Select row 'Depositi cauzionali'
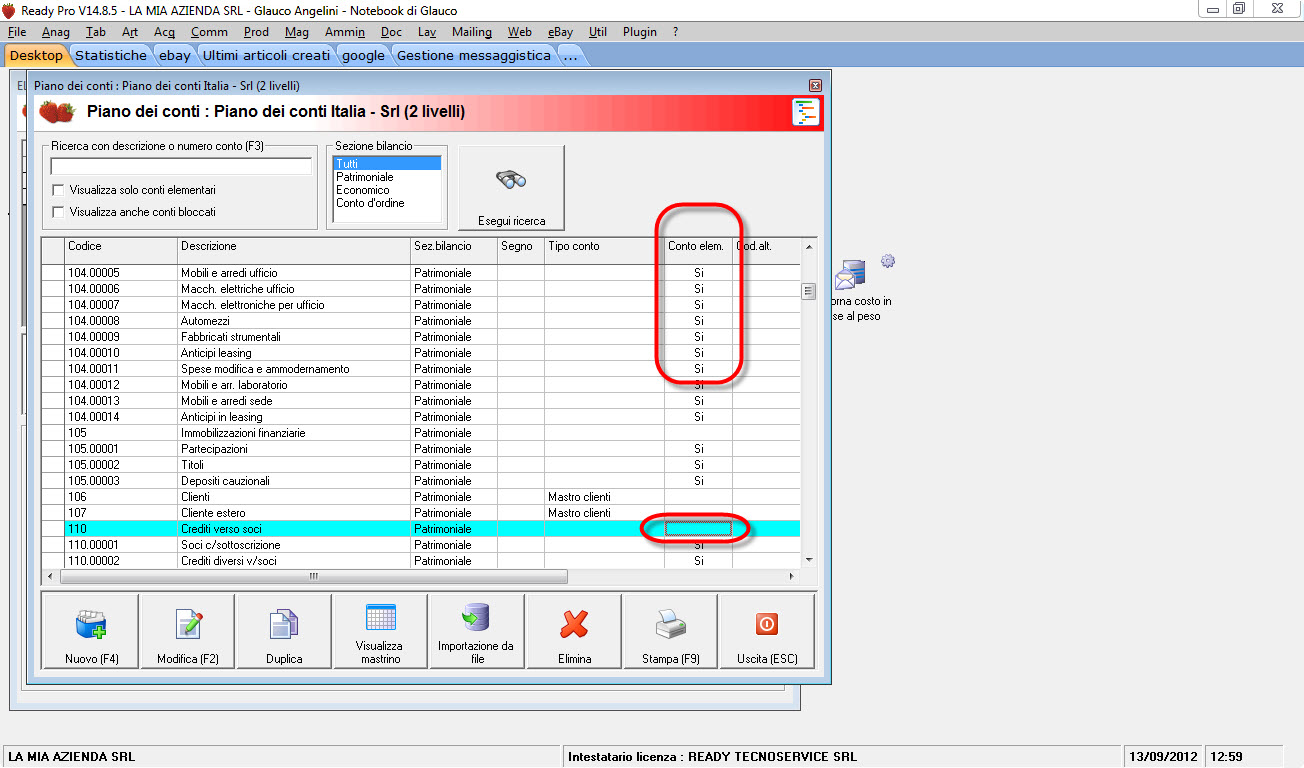1304x768 pixels. point(420,481)
